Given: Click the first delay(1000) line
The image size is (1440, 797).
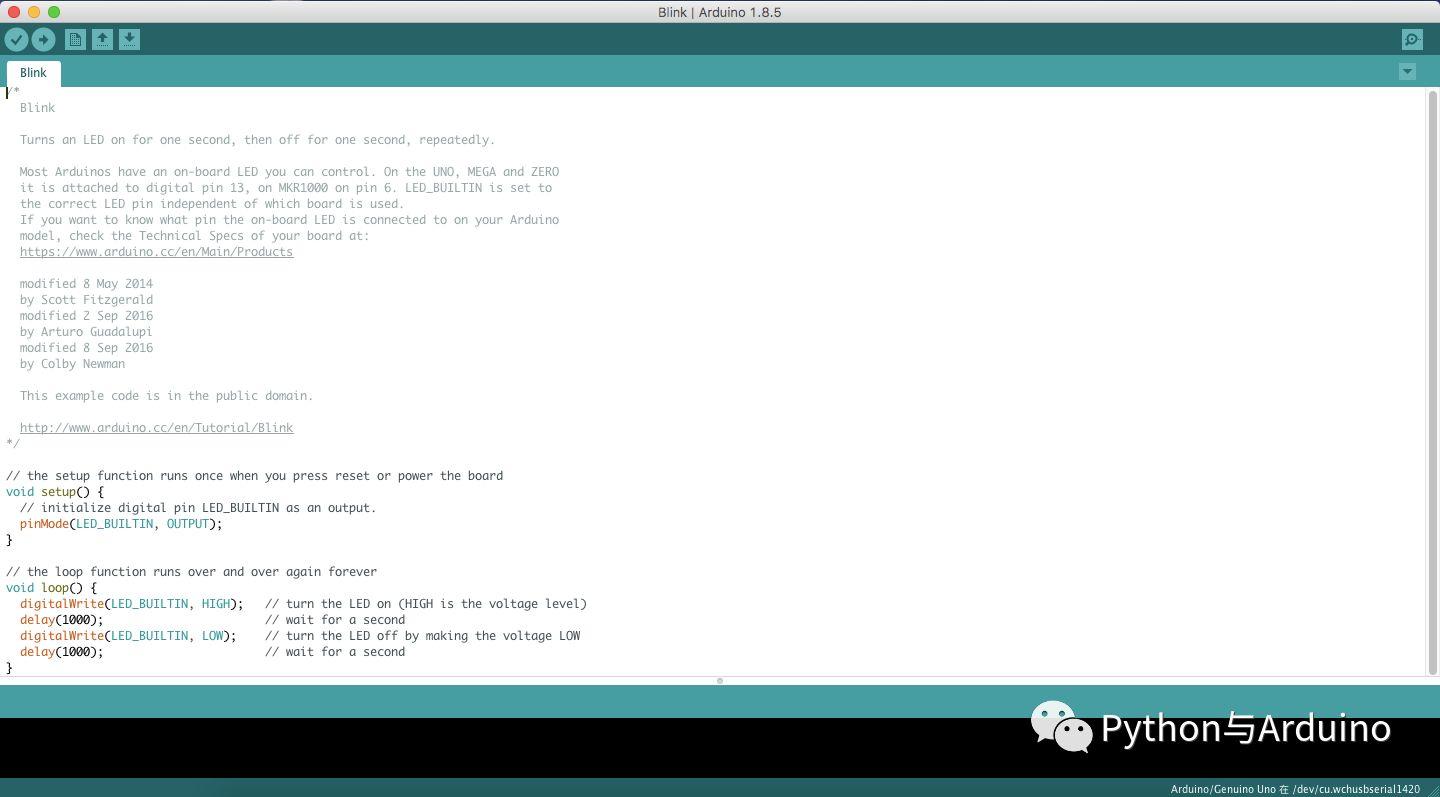Looking at the screenshot, I should (x=61, y=620).
